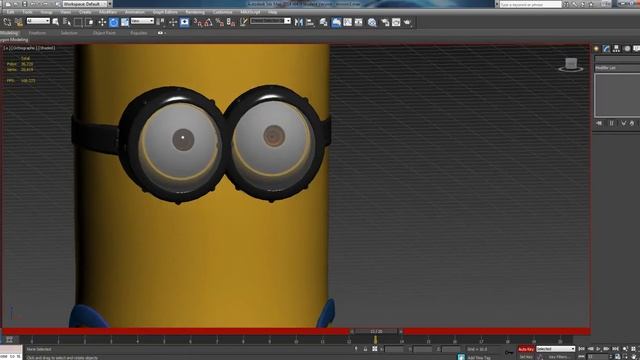Toggle Absolute/Offset transform type-in mode
The image size is (640, 360).
pos(375,349)
